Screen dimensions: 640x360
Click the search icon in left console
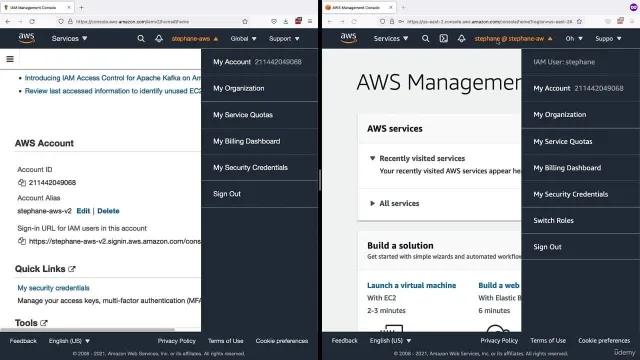click(x=141, y=38)
